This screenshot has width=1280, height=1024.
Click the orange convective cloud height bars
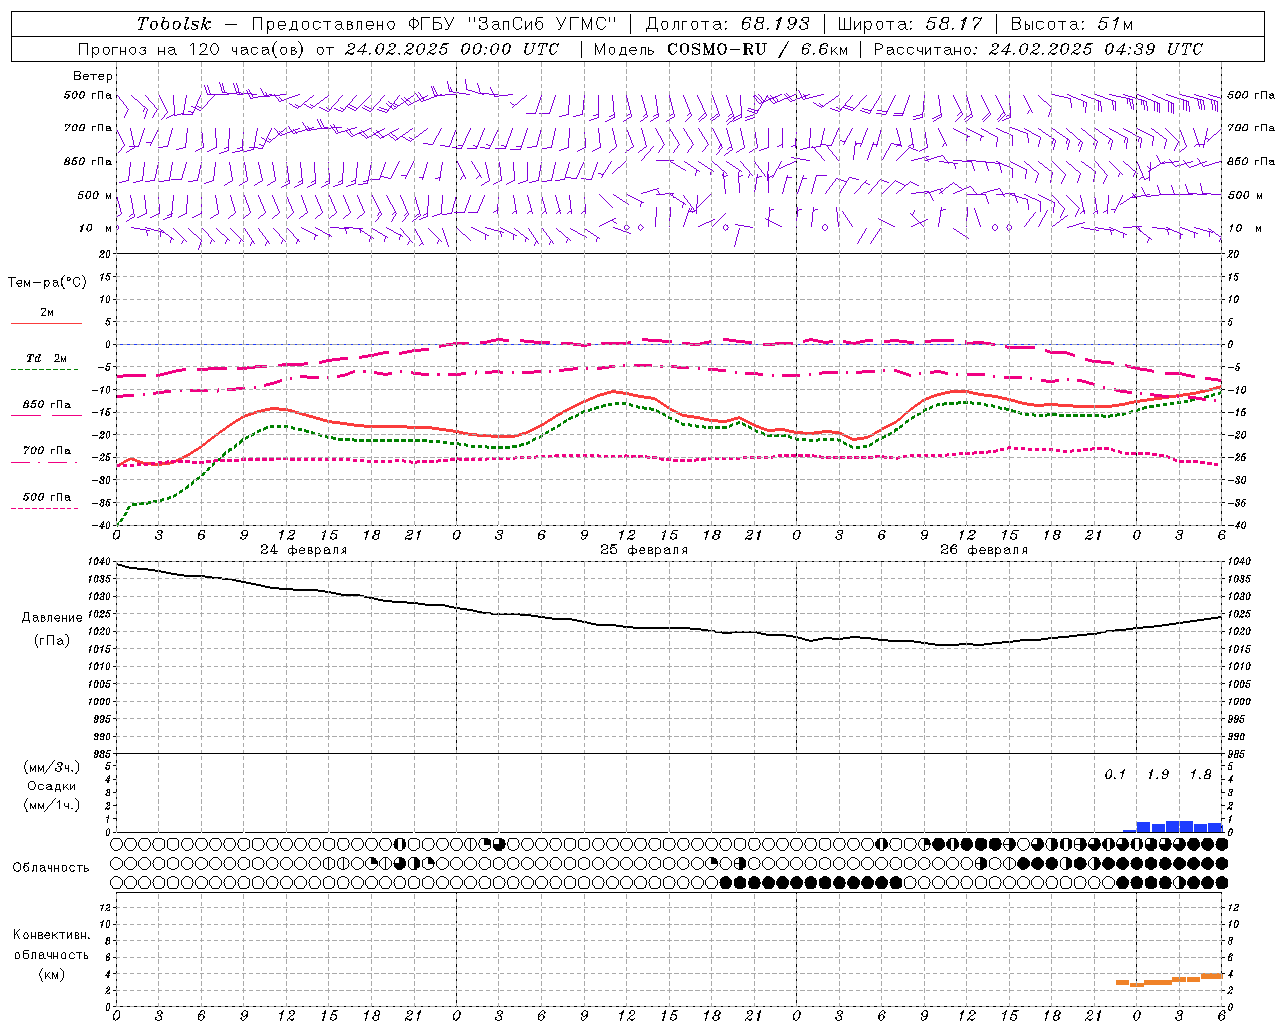1170,980
